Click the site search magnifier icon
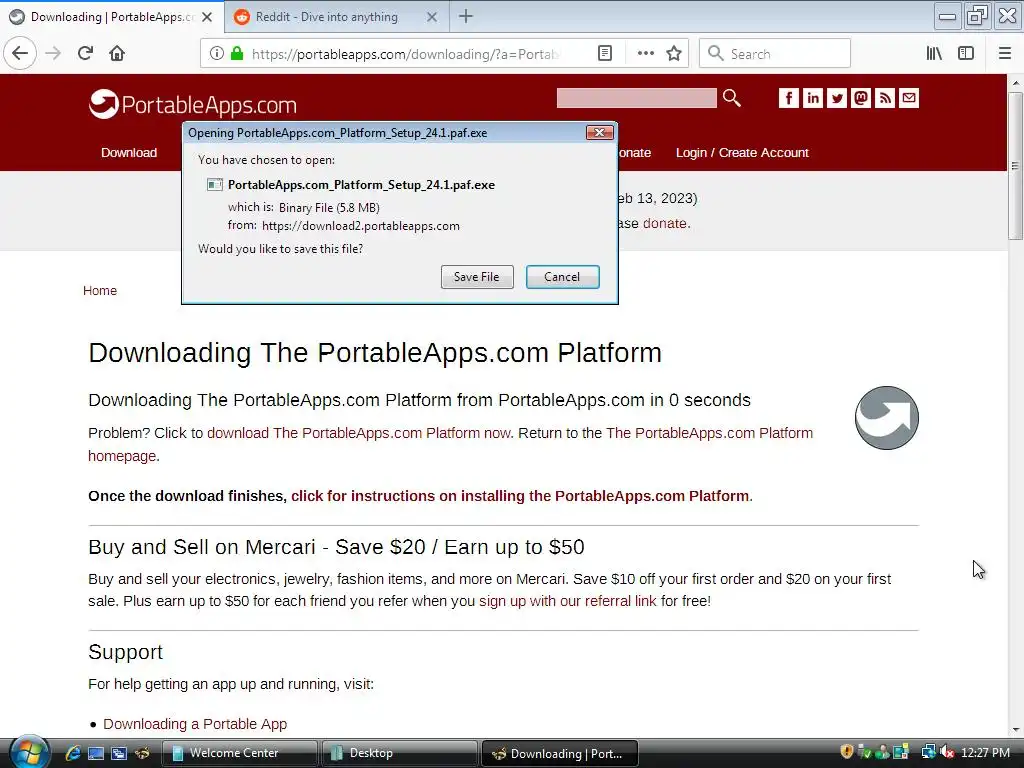 [x=731, y=98]
